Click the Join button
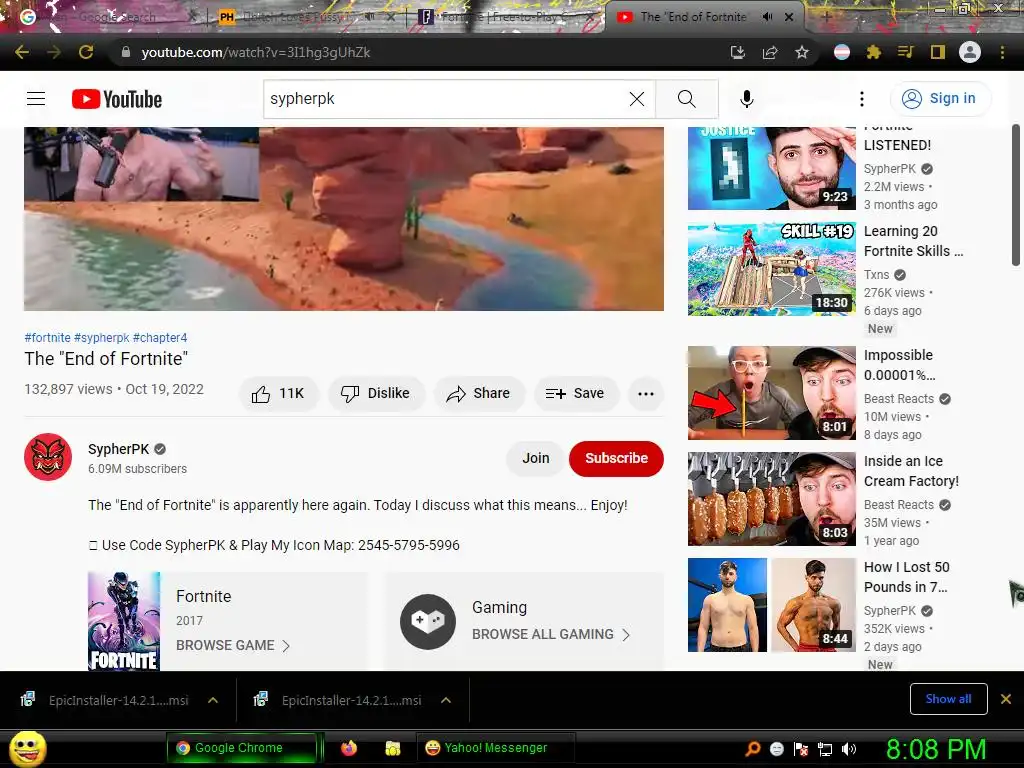1024x768 pixels. click(536, 458)
